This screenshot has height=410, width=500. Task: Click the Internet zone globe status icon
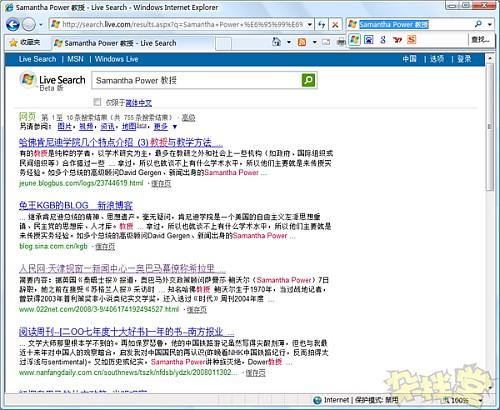click(x=317, y=400)
